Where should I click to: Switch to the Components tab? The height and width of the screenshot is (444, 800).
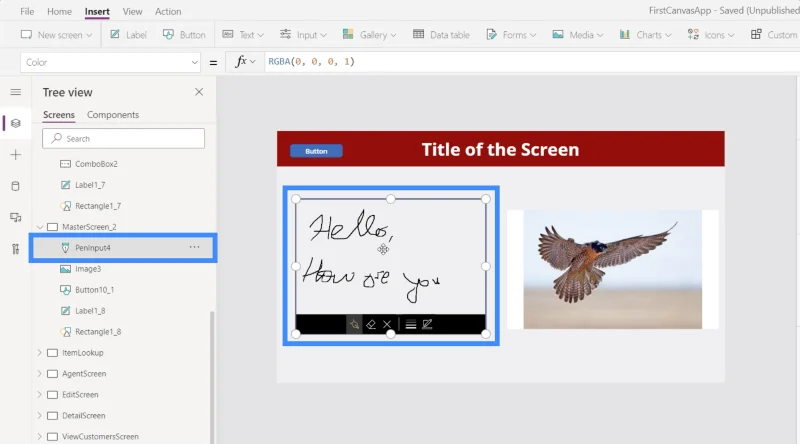click(113, 115)
